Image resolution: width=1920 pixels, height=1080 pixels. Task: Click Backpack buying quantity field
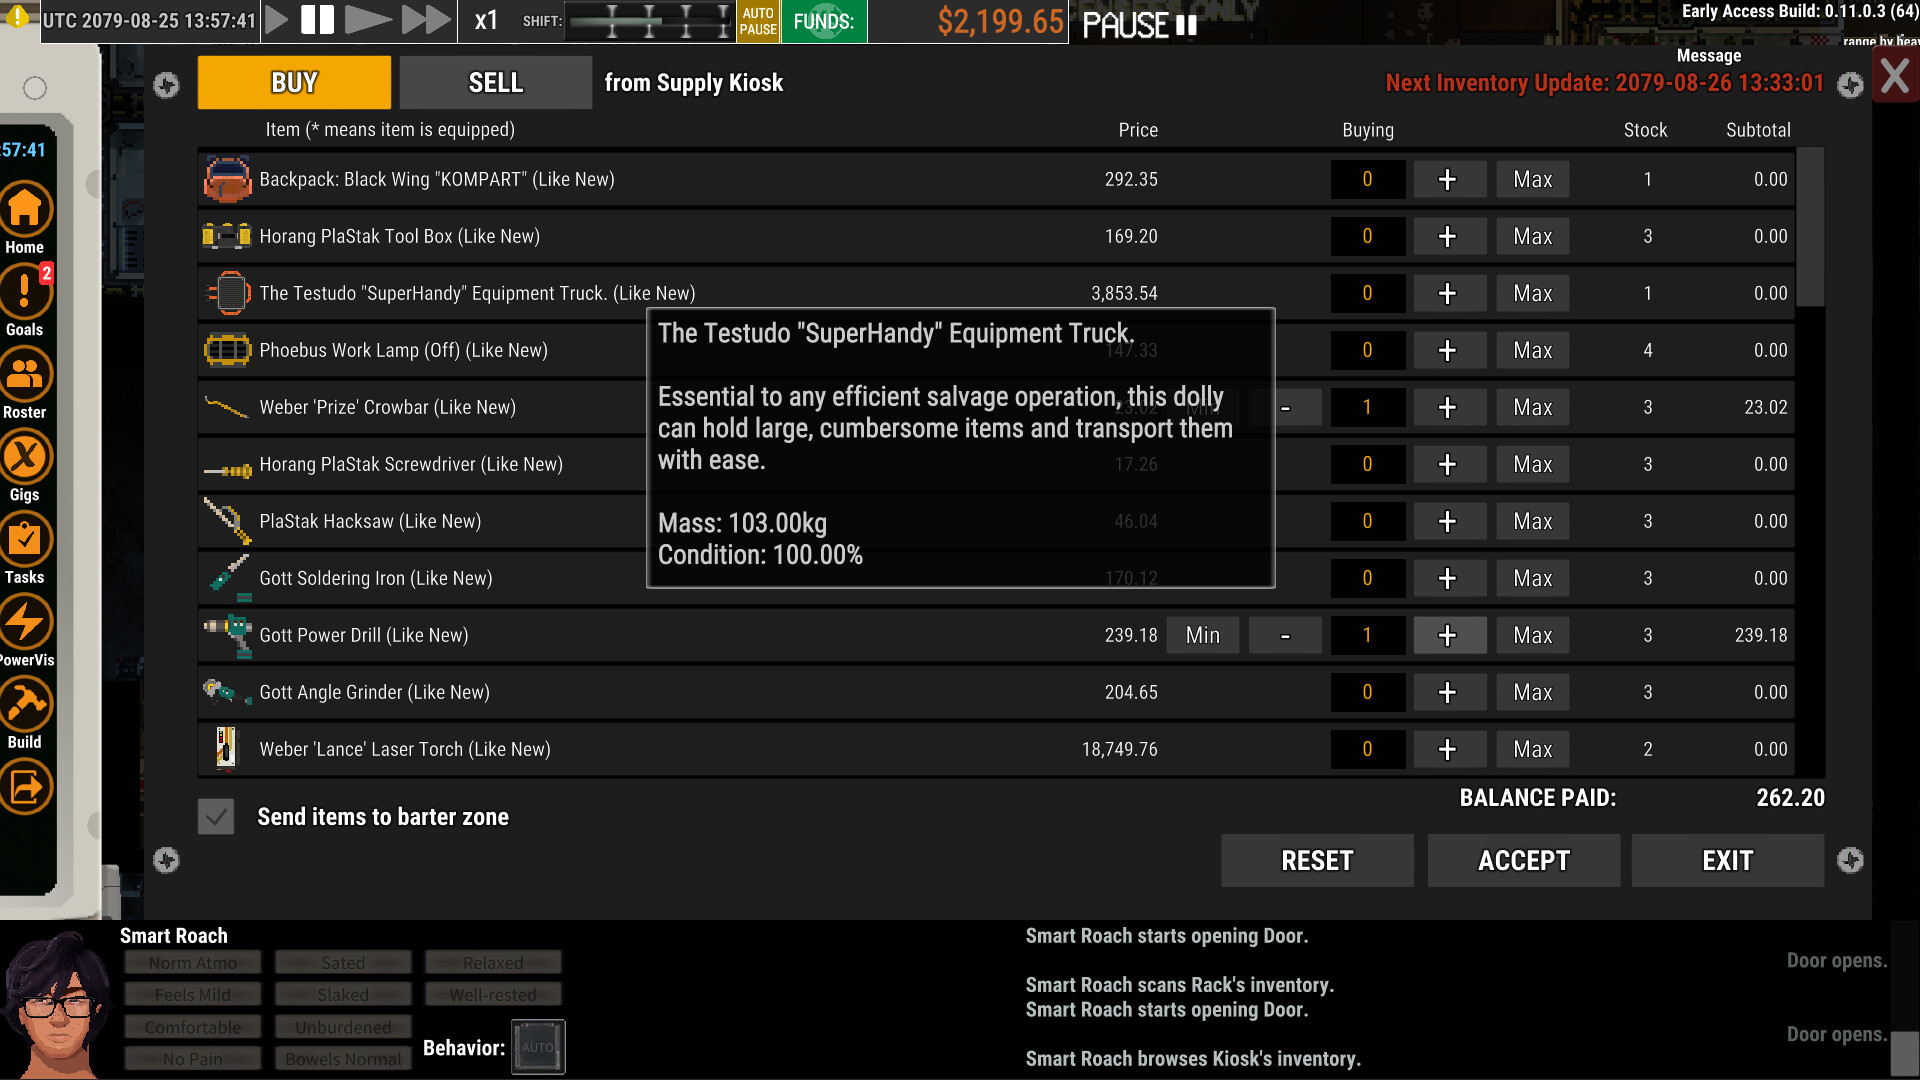(x=1367, y=180)
